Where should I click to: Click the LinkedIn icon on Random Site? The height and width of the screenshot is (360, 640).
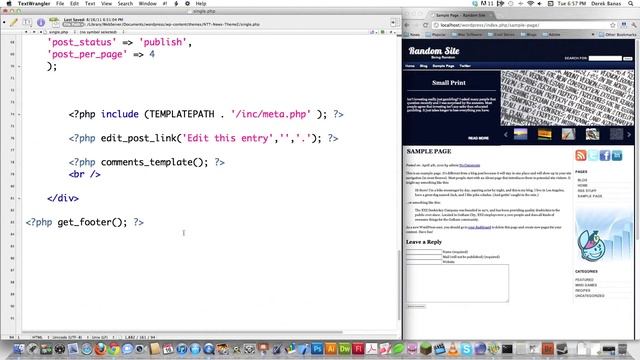[617, 156]
